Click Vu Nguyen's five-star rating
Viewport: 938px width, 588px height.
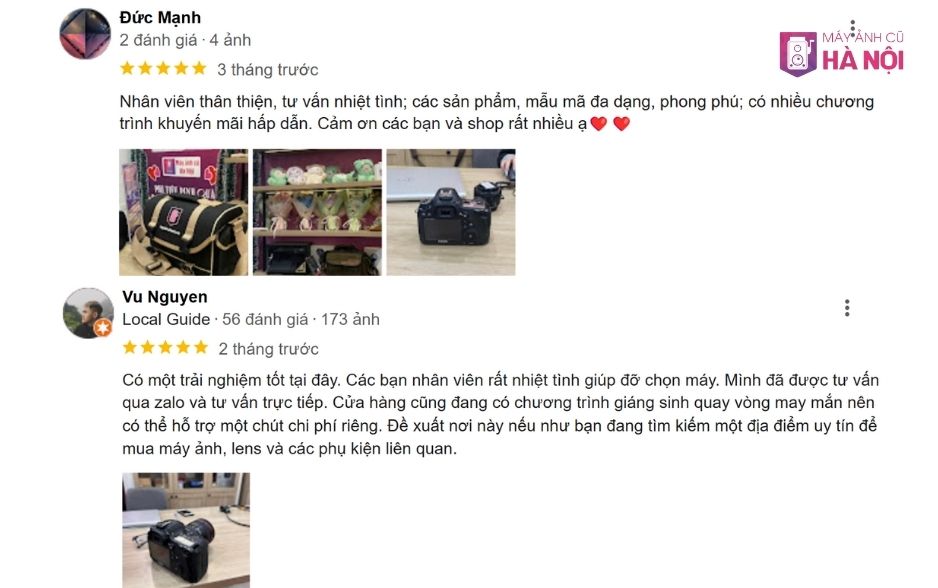coord(166,348)
